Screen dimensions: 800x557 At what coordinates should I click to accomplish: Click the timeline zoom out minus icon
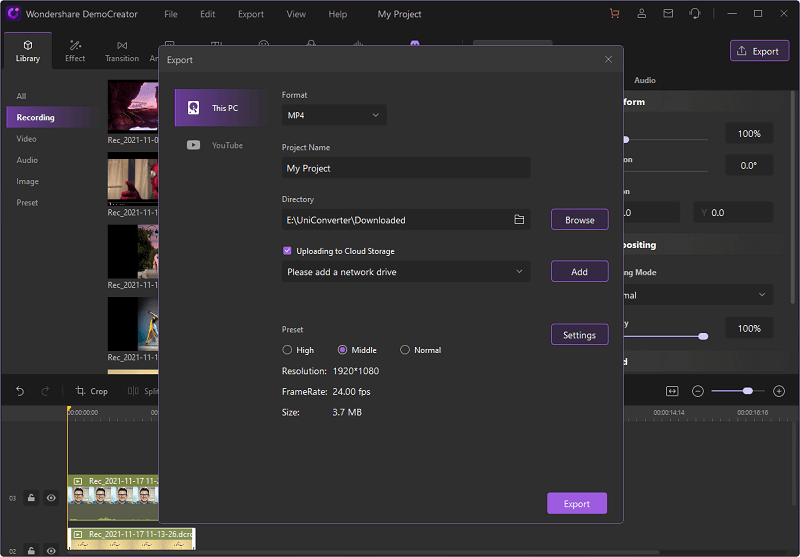(697, 391)
